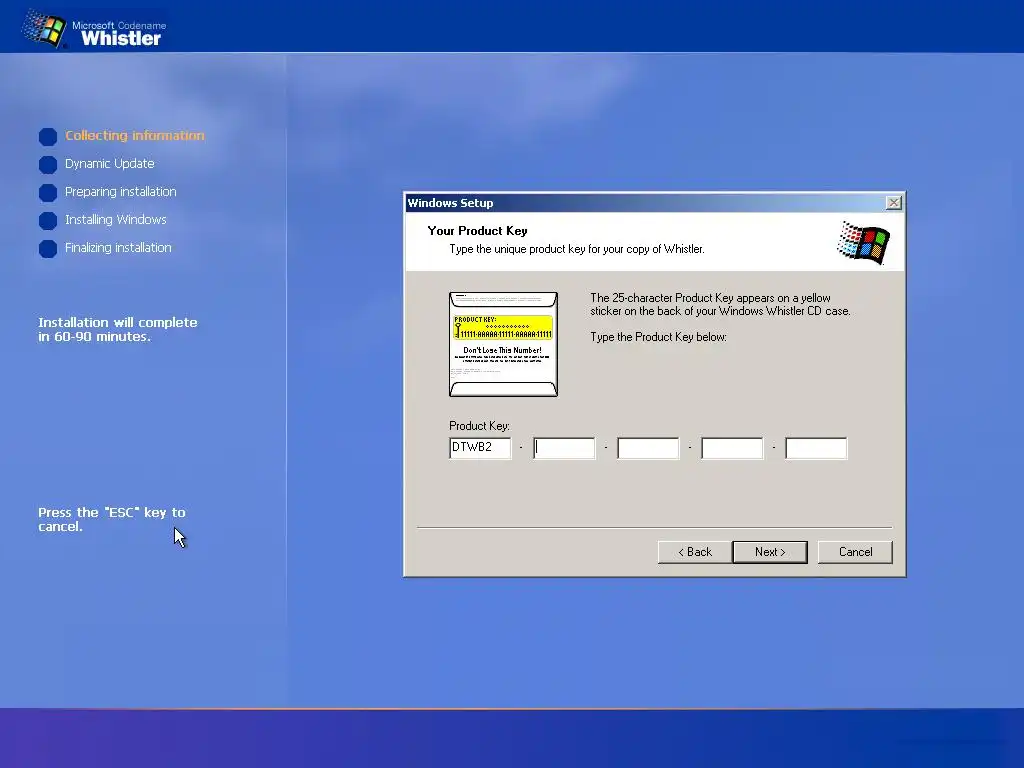Click the third product key field

[648, 448]
